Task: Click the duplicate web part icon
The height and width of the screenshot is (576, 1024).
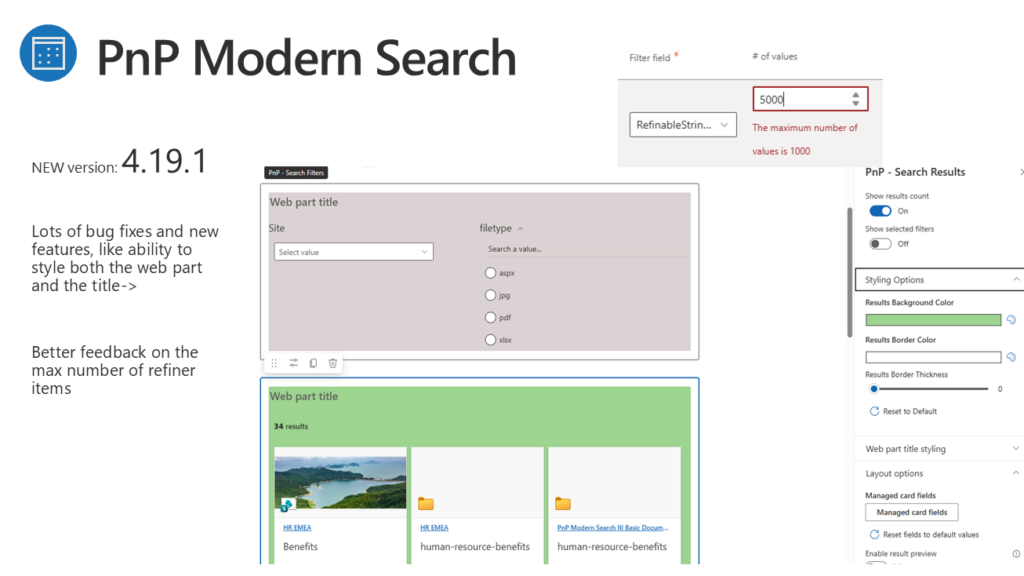Action: pos(313,363)
